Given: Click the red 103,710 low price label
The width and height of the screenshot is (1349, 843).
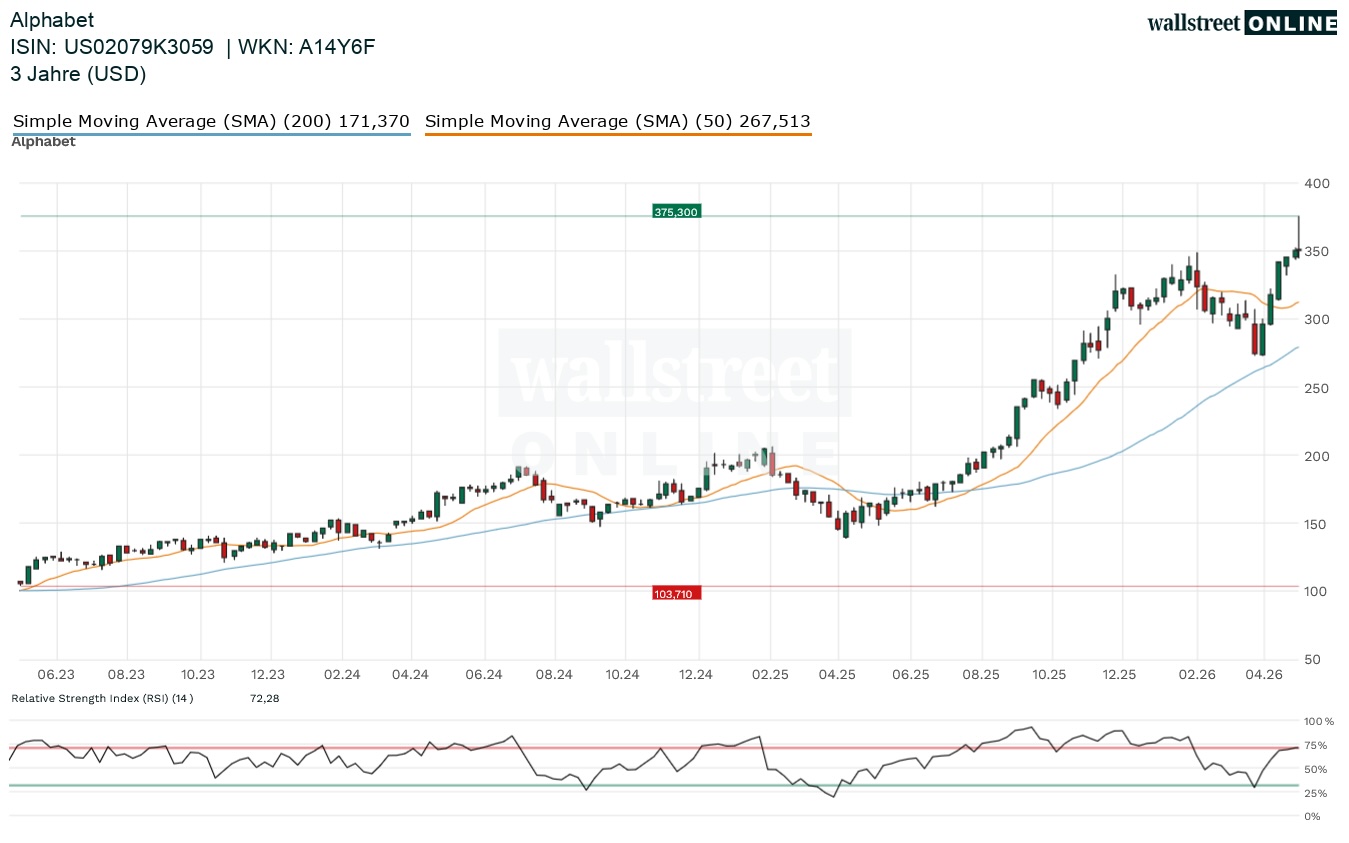Looking at the screenshot, I should point(676,593).
